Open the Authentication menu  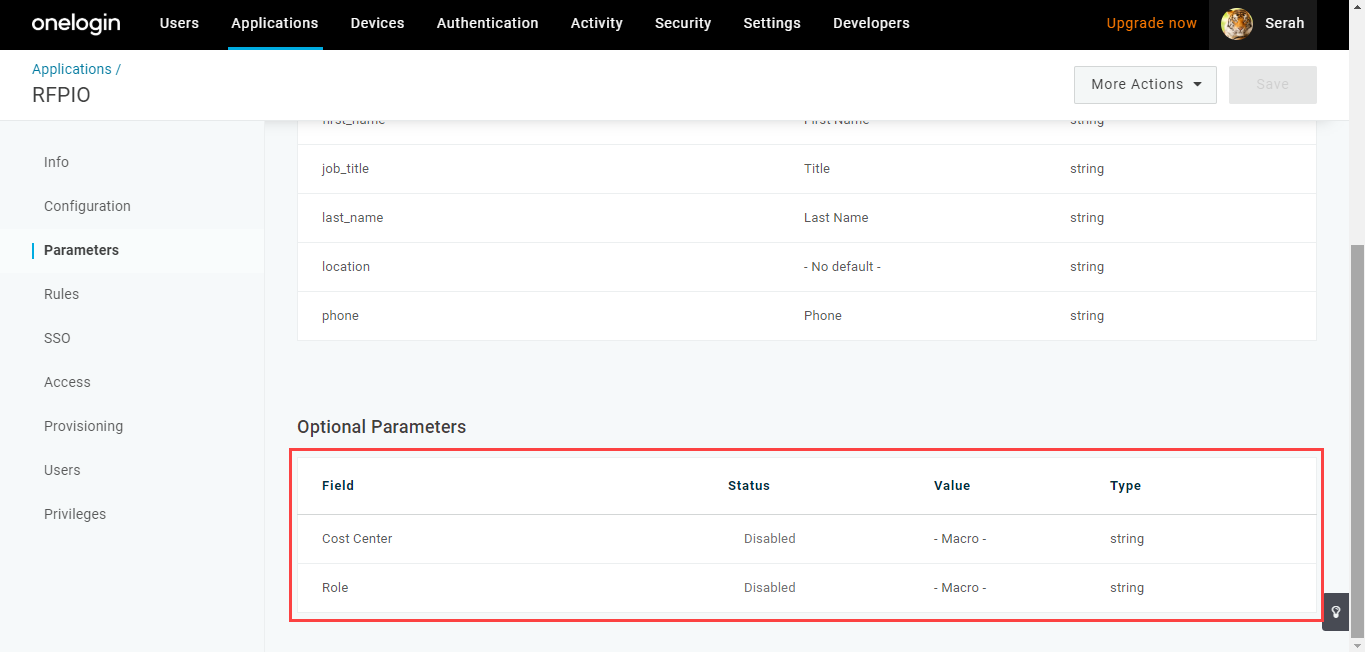[488, 23]
